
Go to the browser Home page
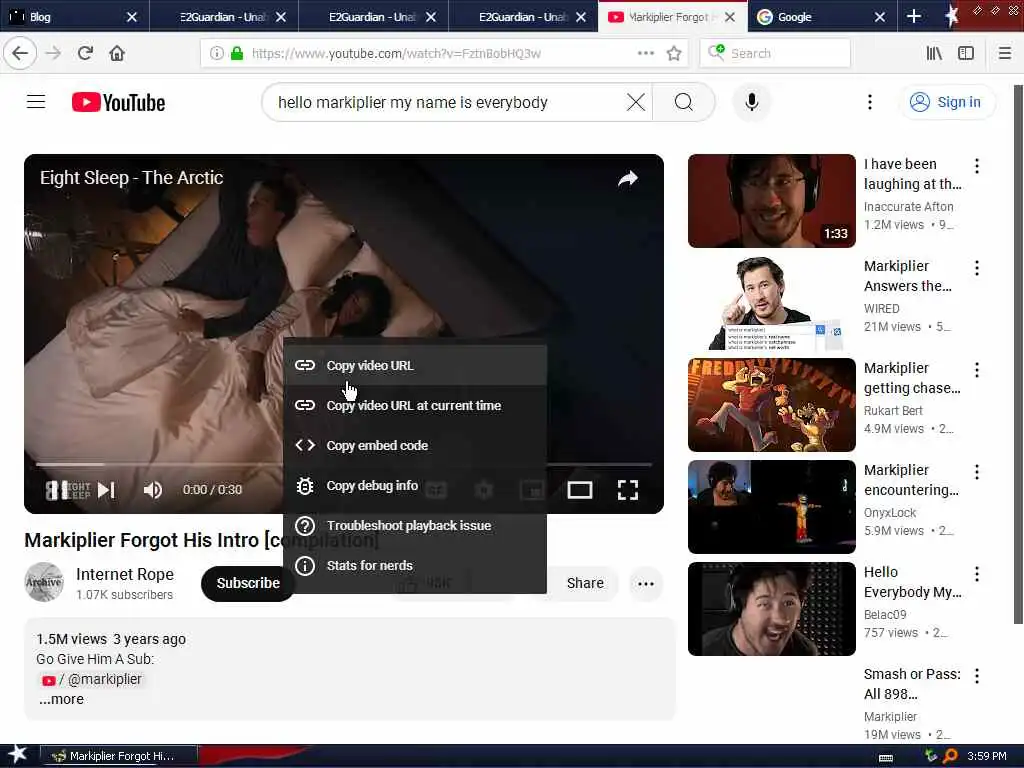click(x=117, y=53)
